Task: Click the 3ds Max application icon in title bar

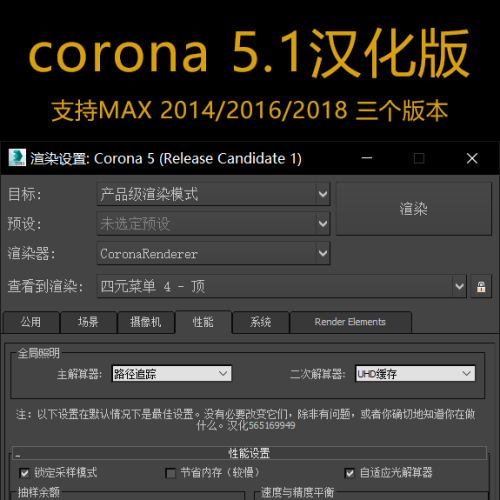Action: click(17, 158)
